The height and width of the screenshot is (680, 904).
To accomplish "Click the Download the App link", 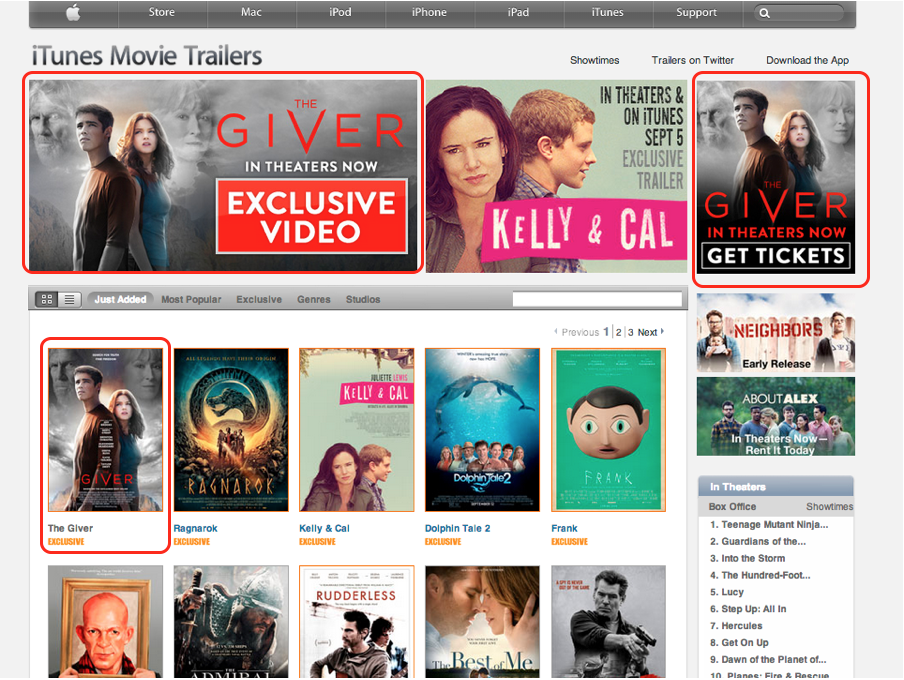I will pos(807,60).
